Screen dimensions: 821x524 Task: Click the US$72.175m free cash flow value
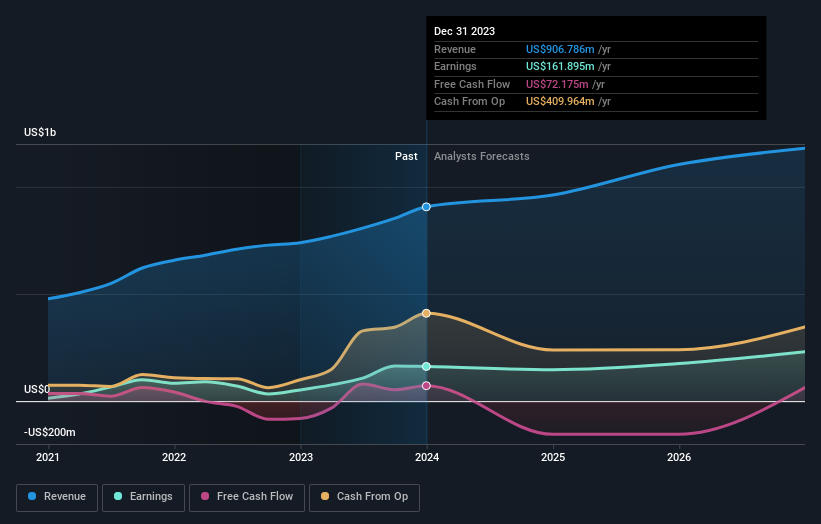557,84
